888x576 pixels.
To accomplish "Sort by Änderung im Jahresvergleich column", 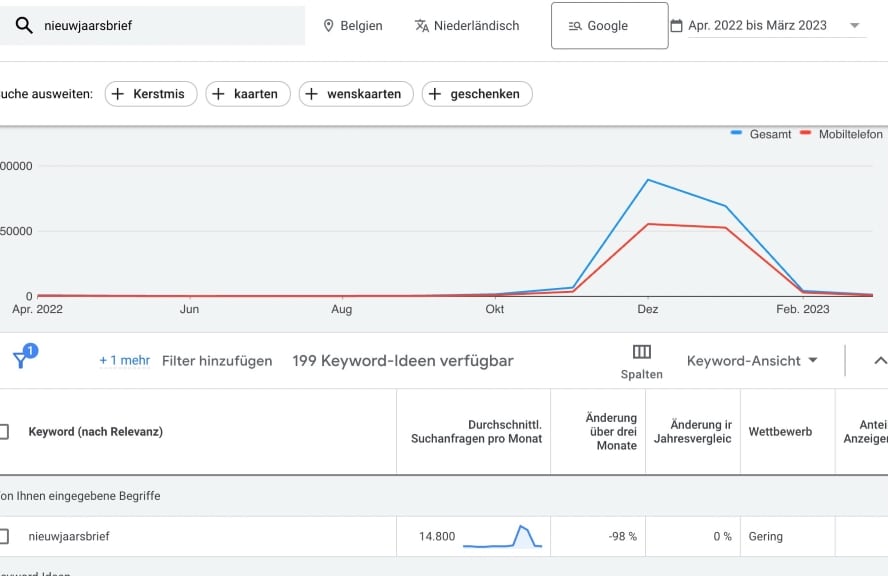I will click(693, 432).
